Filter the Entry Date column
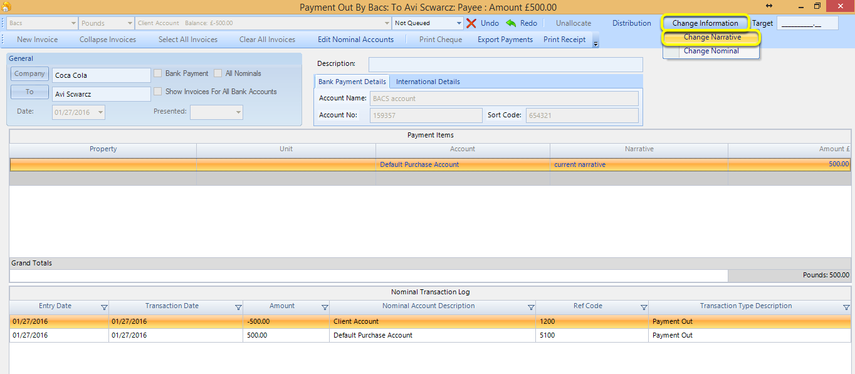Image resolution: width=855 pixels, height=374 pixels. click(104, 307)
